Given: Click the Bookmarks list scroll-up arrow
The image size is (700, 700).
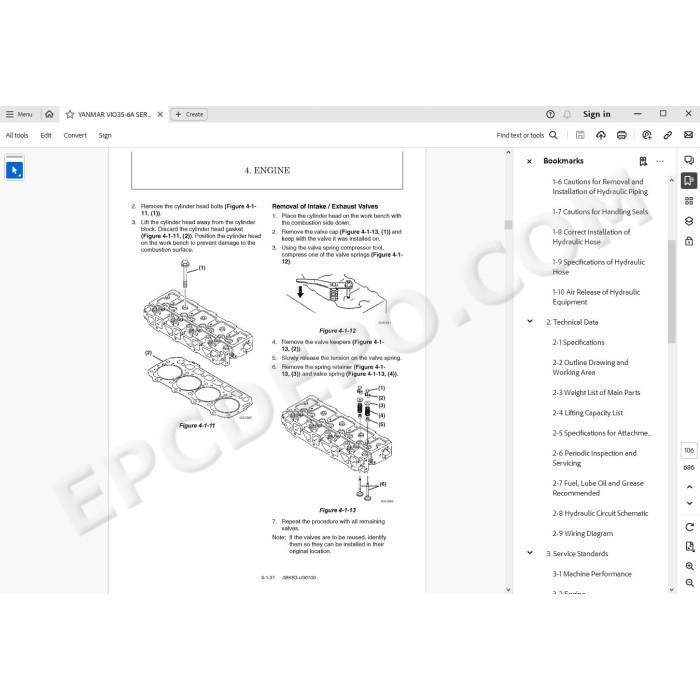Looking at the screenshot, I should 671,180.
